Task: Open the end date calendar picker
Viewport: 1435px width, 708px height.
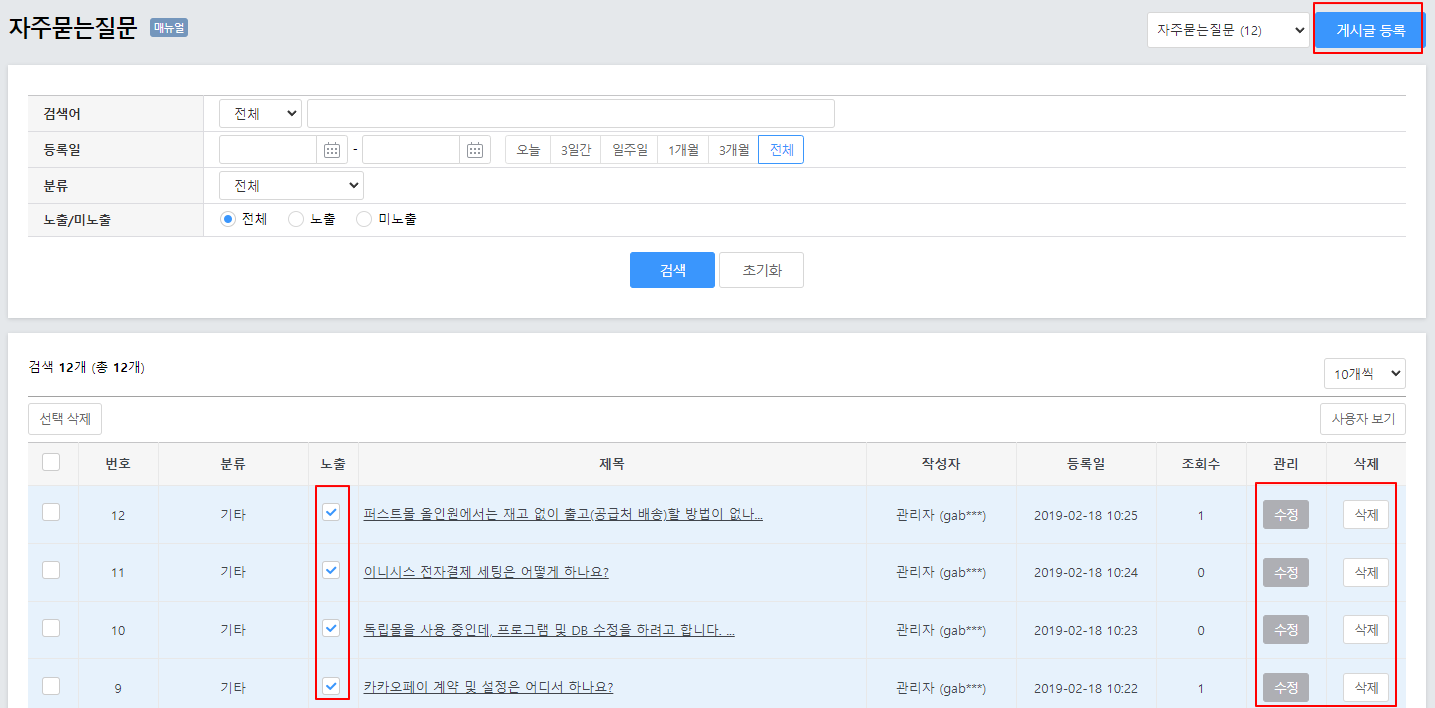Action: point(475,150)
